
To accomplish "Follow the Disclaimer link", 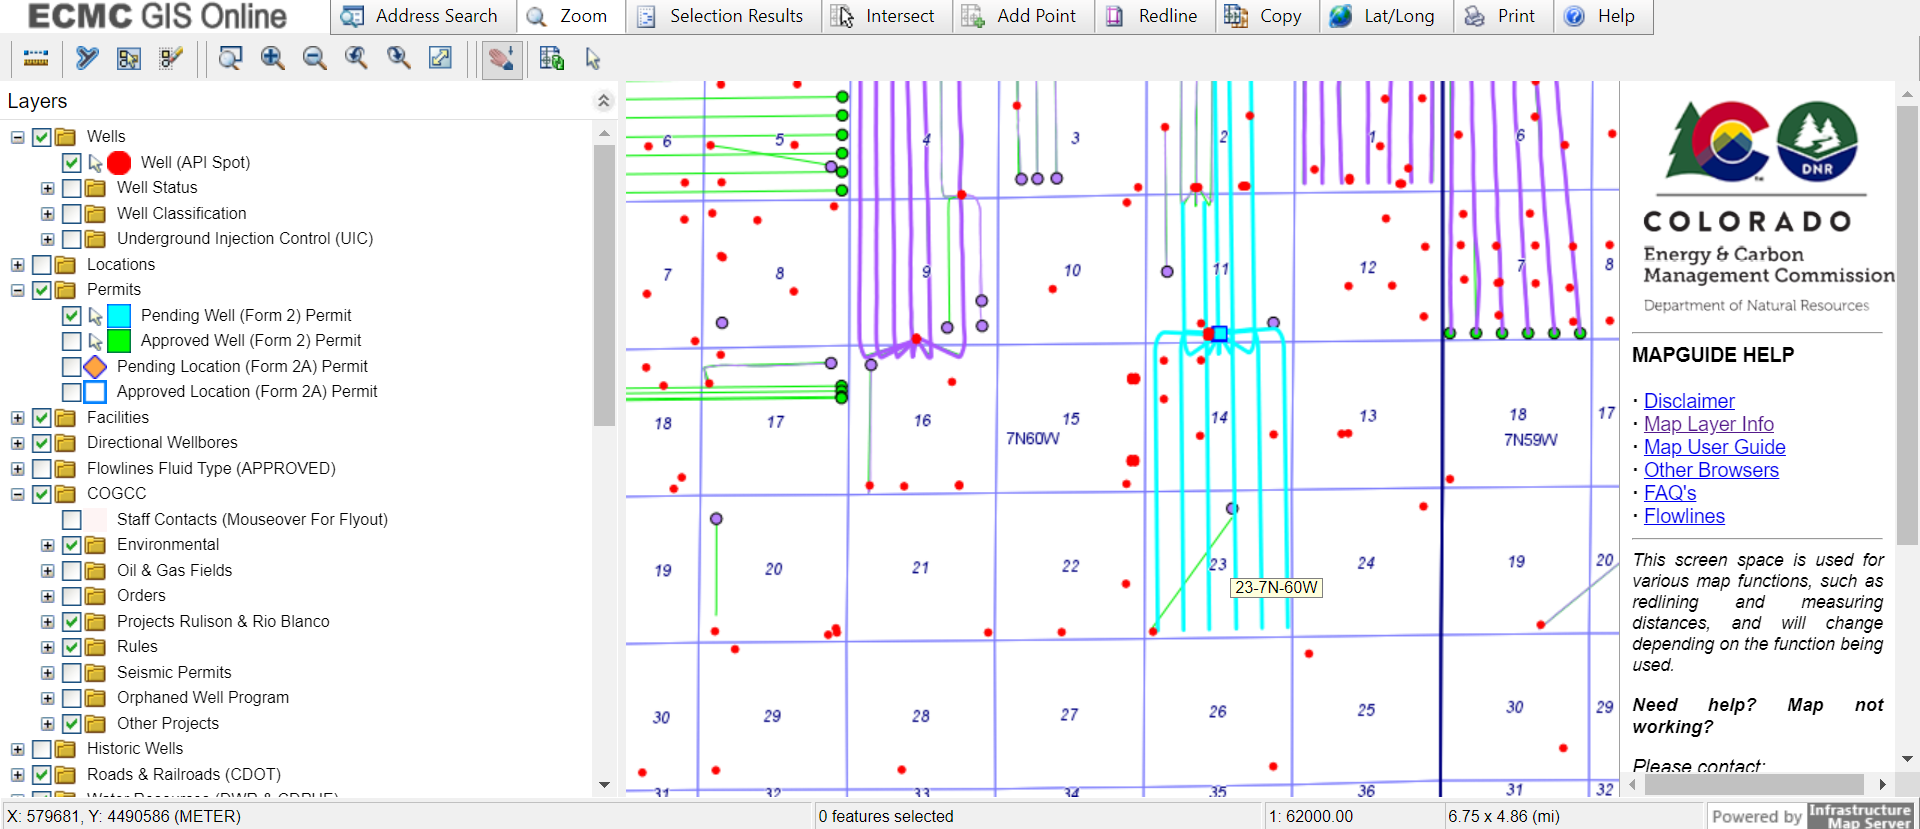I will pyautogui.click(x=1689, y=401).
